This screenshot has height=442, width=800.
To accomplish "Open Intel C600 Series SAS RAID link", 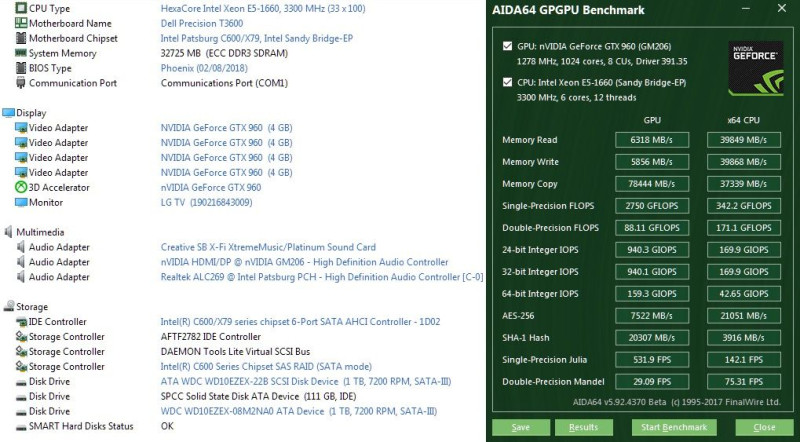I will [x=266, y=366].
